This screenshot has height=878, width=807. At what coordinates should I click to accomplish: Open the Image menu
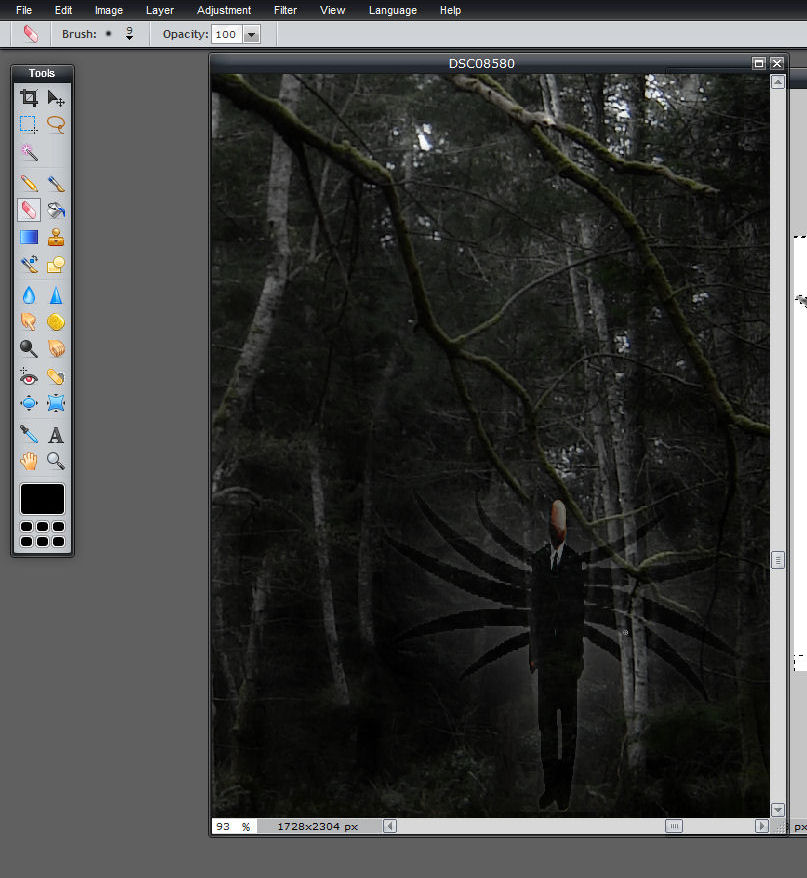pos(109,10)
